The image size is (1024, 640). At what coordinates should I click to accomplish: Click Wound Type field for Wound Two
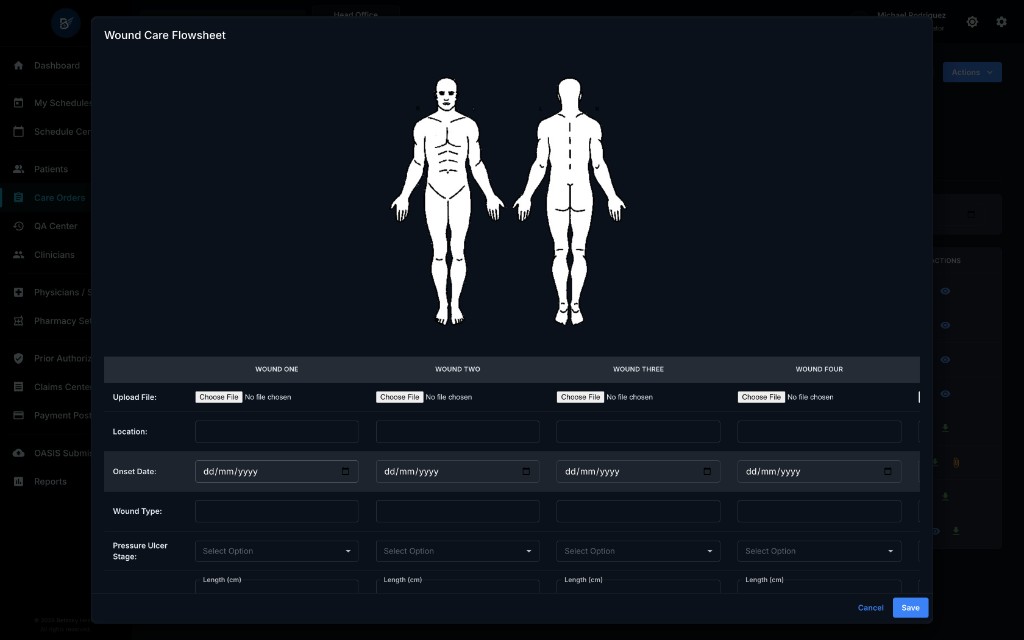(x=457, y=511)
